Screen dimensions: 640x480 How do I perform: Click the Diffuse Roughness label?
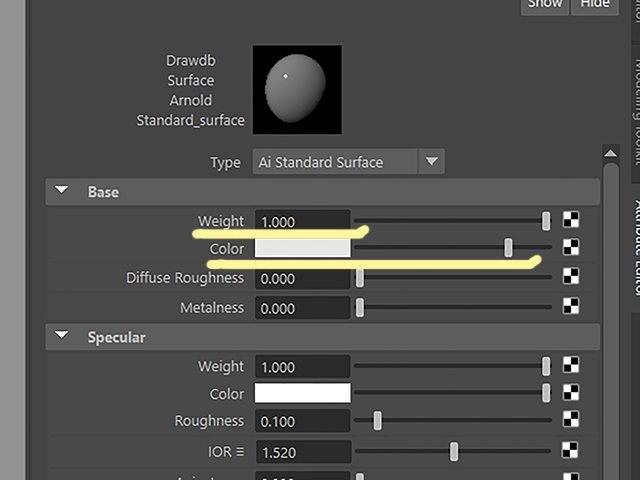coord(185,278)
